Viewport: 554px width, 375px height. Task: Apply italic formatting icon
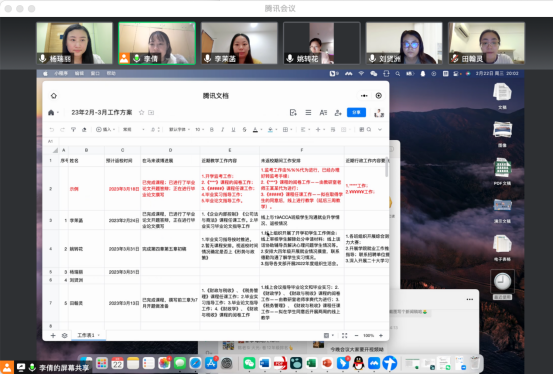coord(223,130)
